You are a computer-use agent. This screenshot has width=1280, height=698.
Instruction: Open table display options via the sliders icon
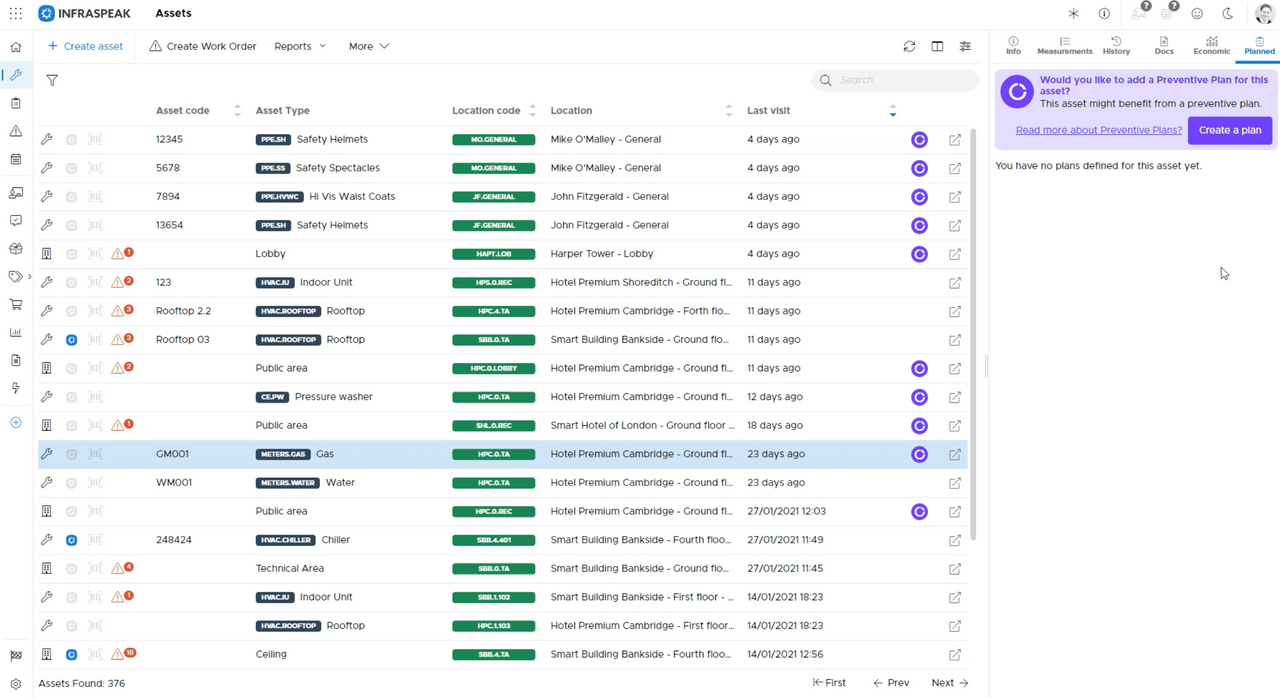pyautogui.click(x=965, y=46)
